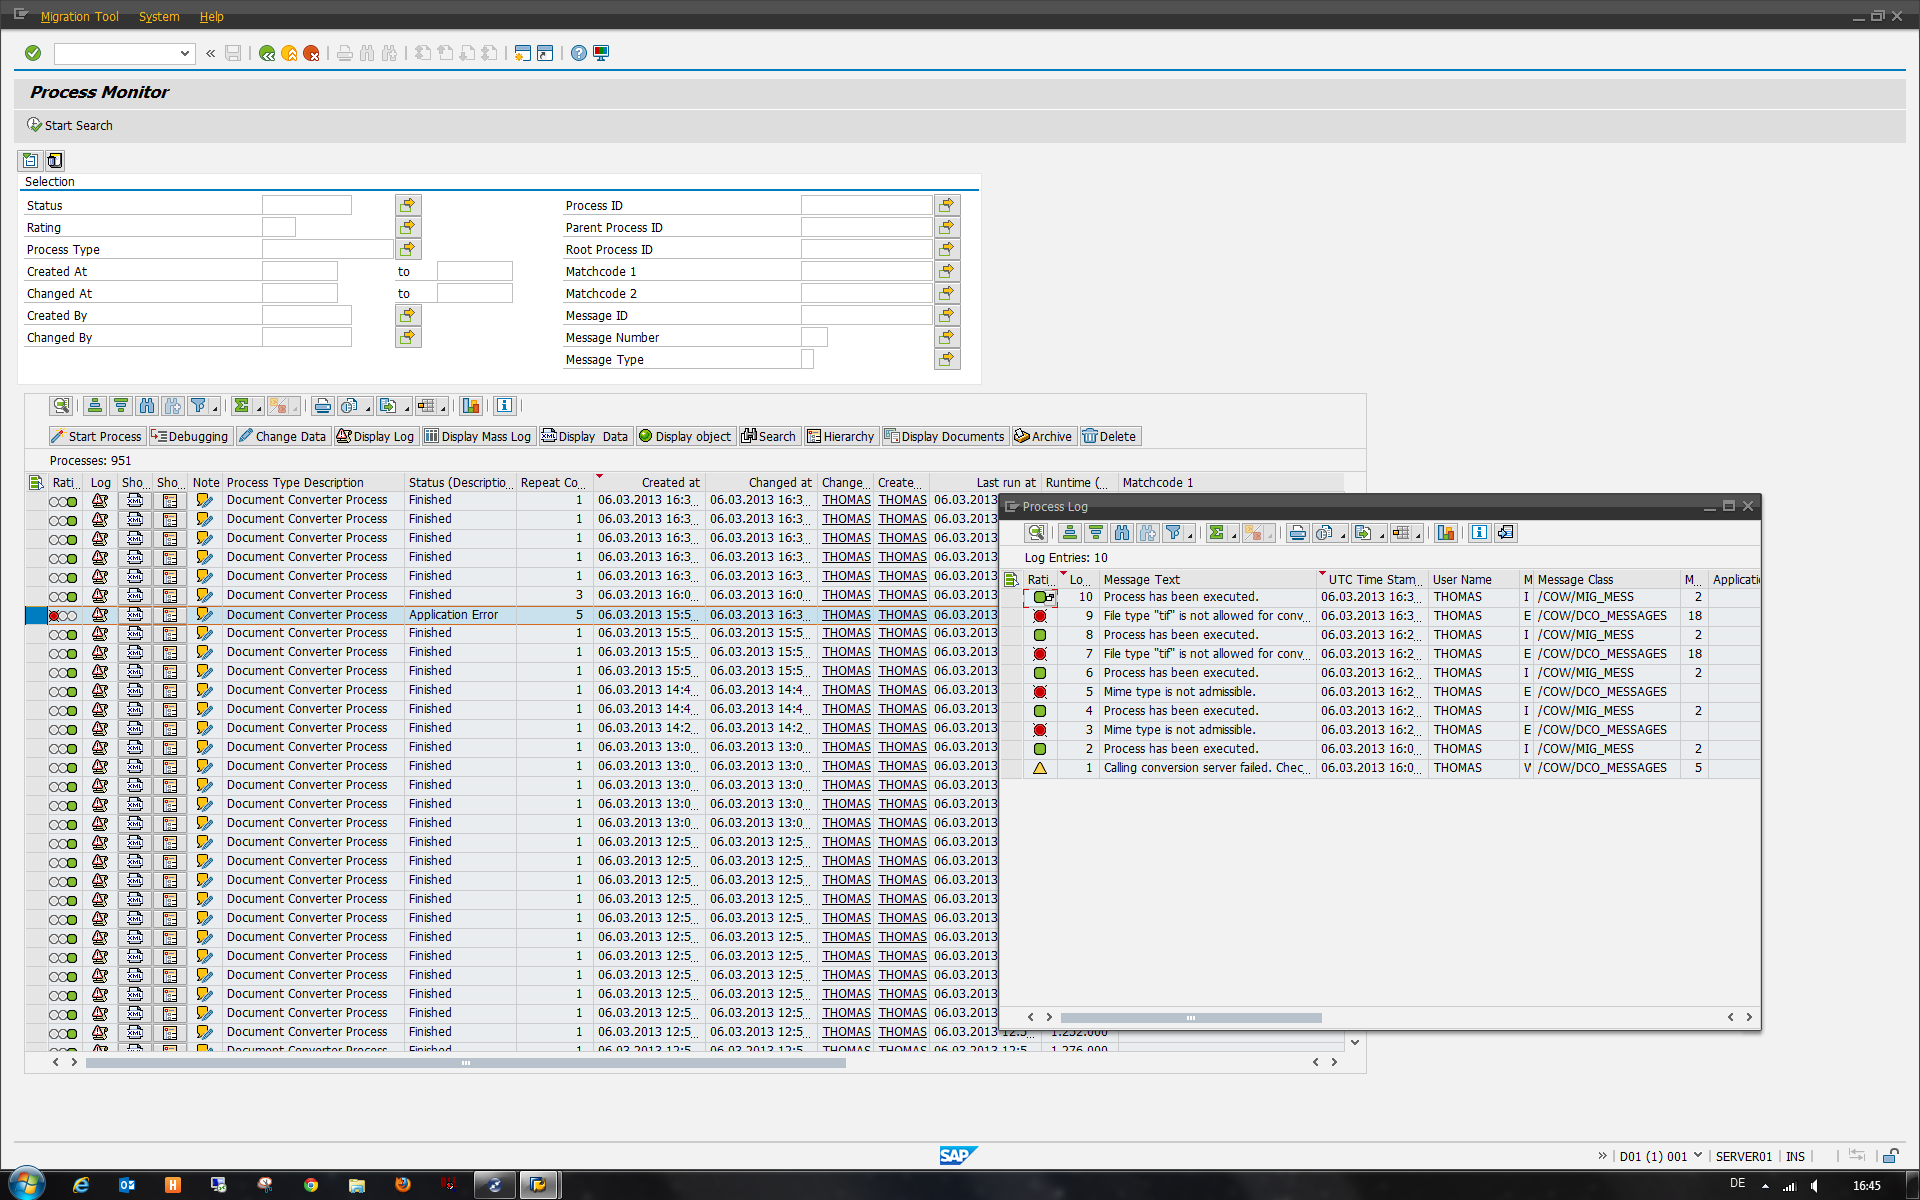
Task: Click the Process Log horizontal scrollbar
Action: click(1190, 1017)
